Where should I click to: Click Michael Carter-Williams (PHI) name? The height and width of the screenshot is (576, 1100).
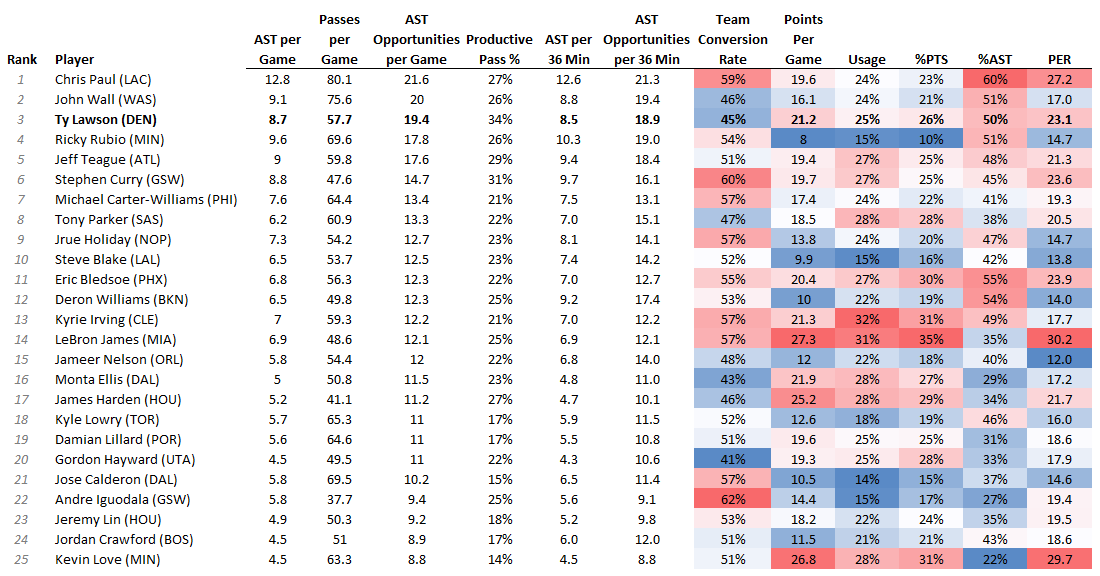(141, 200)
